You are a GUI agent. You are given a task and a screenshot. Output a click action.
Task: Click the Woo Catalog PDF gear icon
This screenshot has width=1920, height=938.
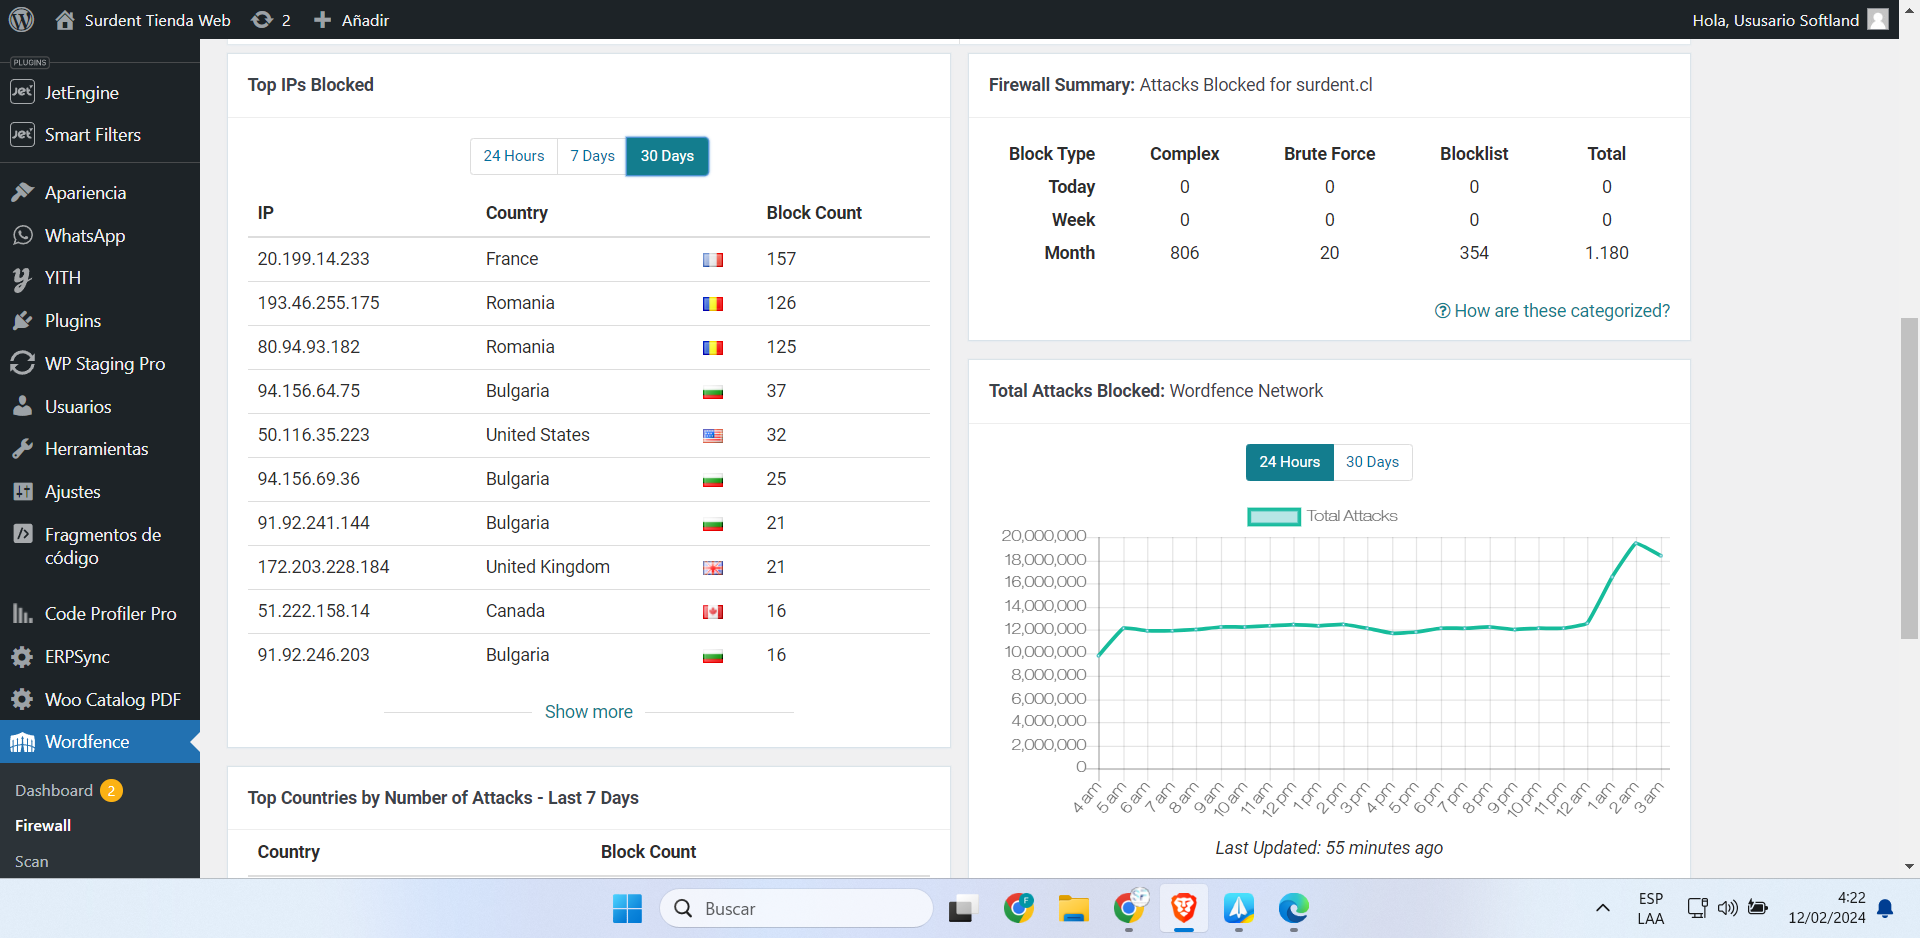pos(22,699)
